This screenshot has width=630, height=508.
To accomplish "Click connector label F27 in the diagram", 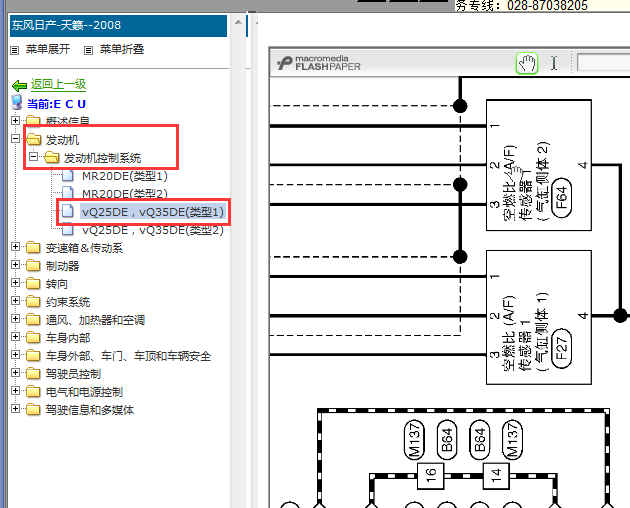I will pos(561,348).
